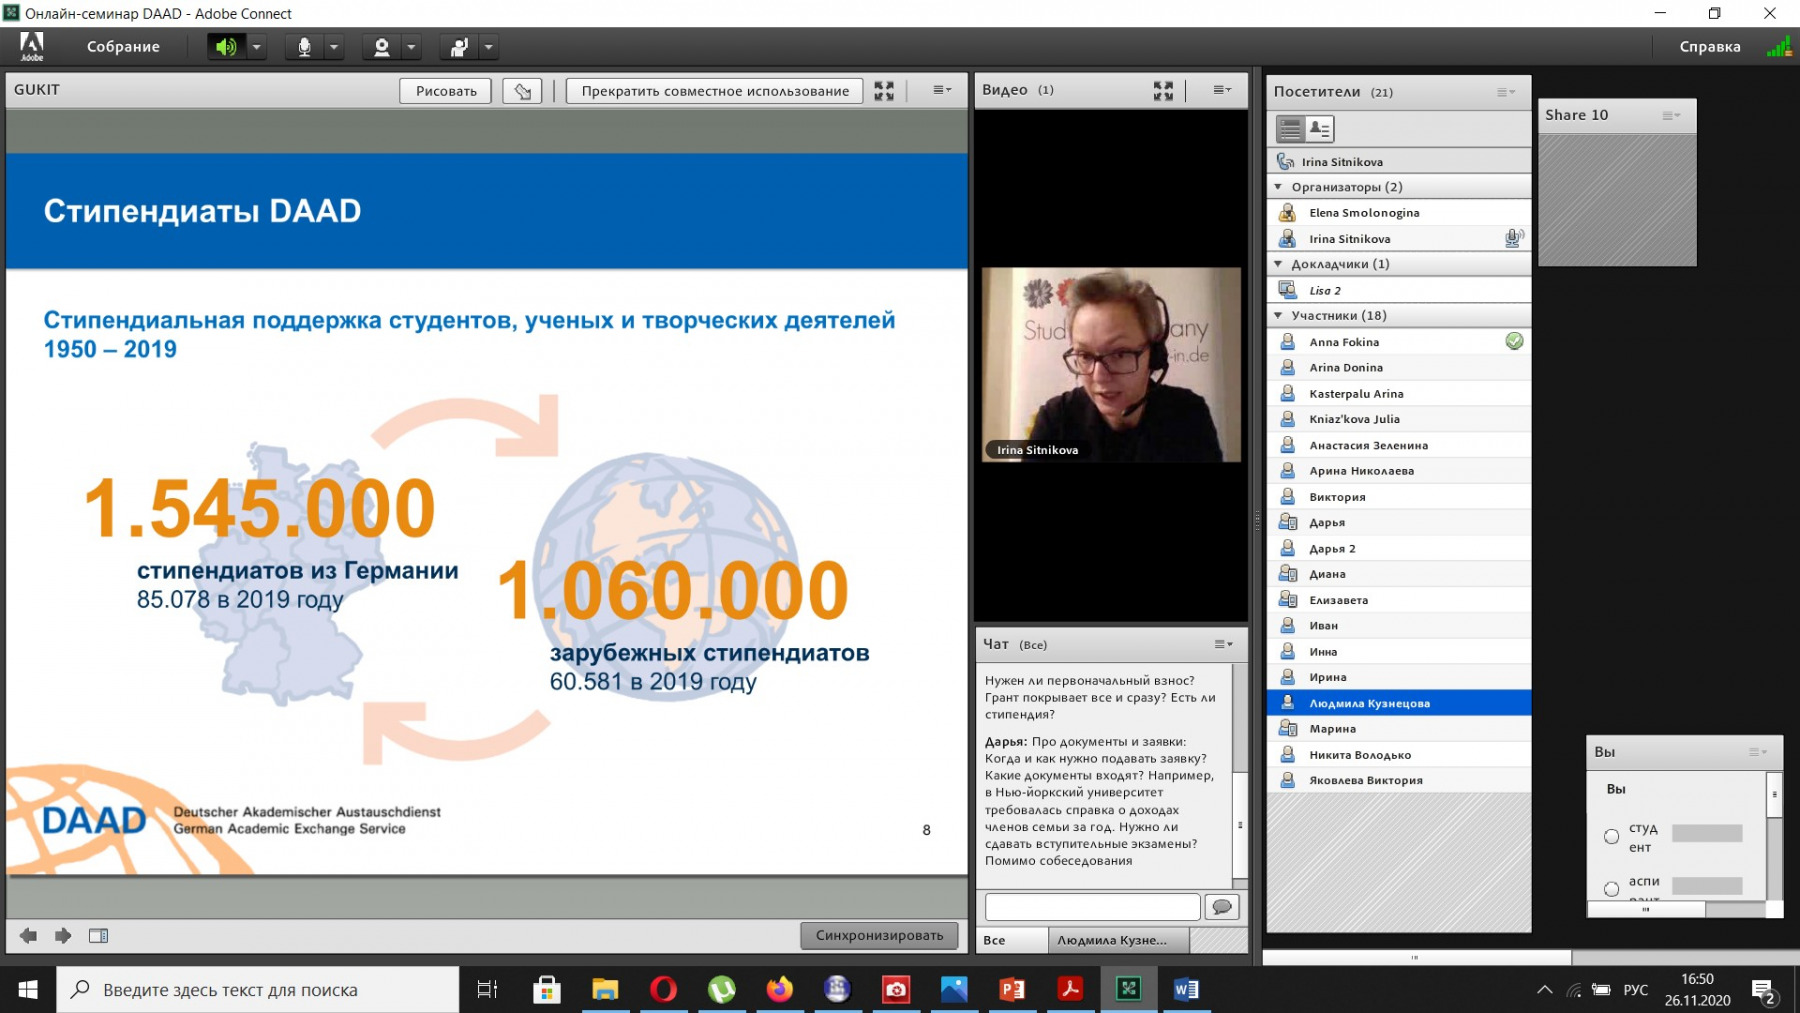Select the аспирант poll radio option
Viewport: 1800px width, 1013px height.
(1611, 888)
